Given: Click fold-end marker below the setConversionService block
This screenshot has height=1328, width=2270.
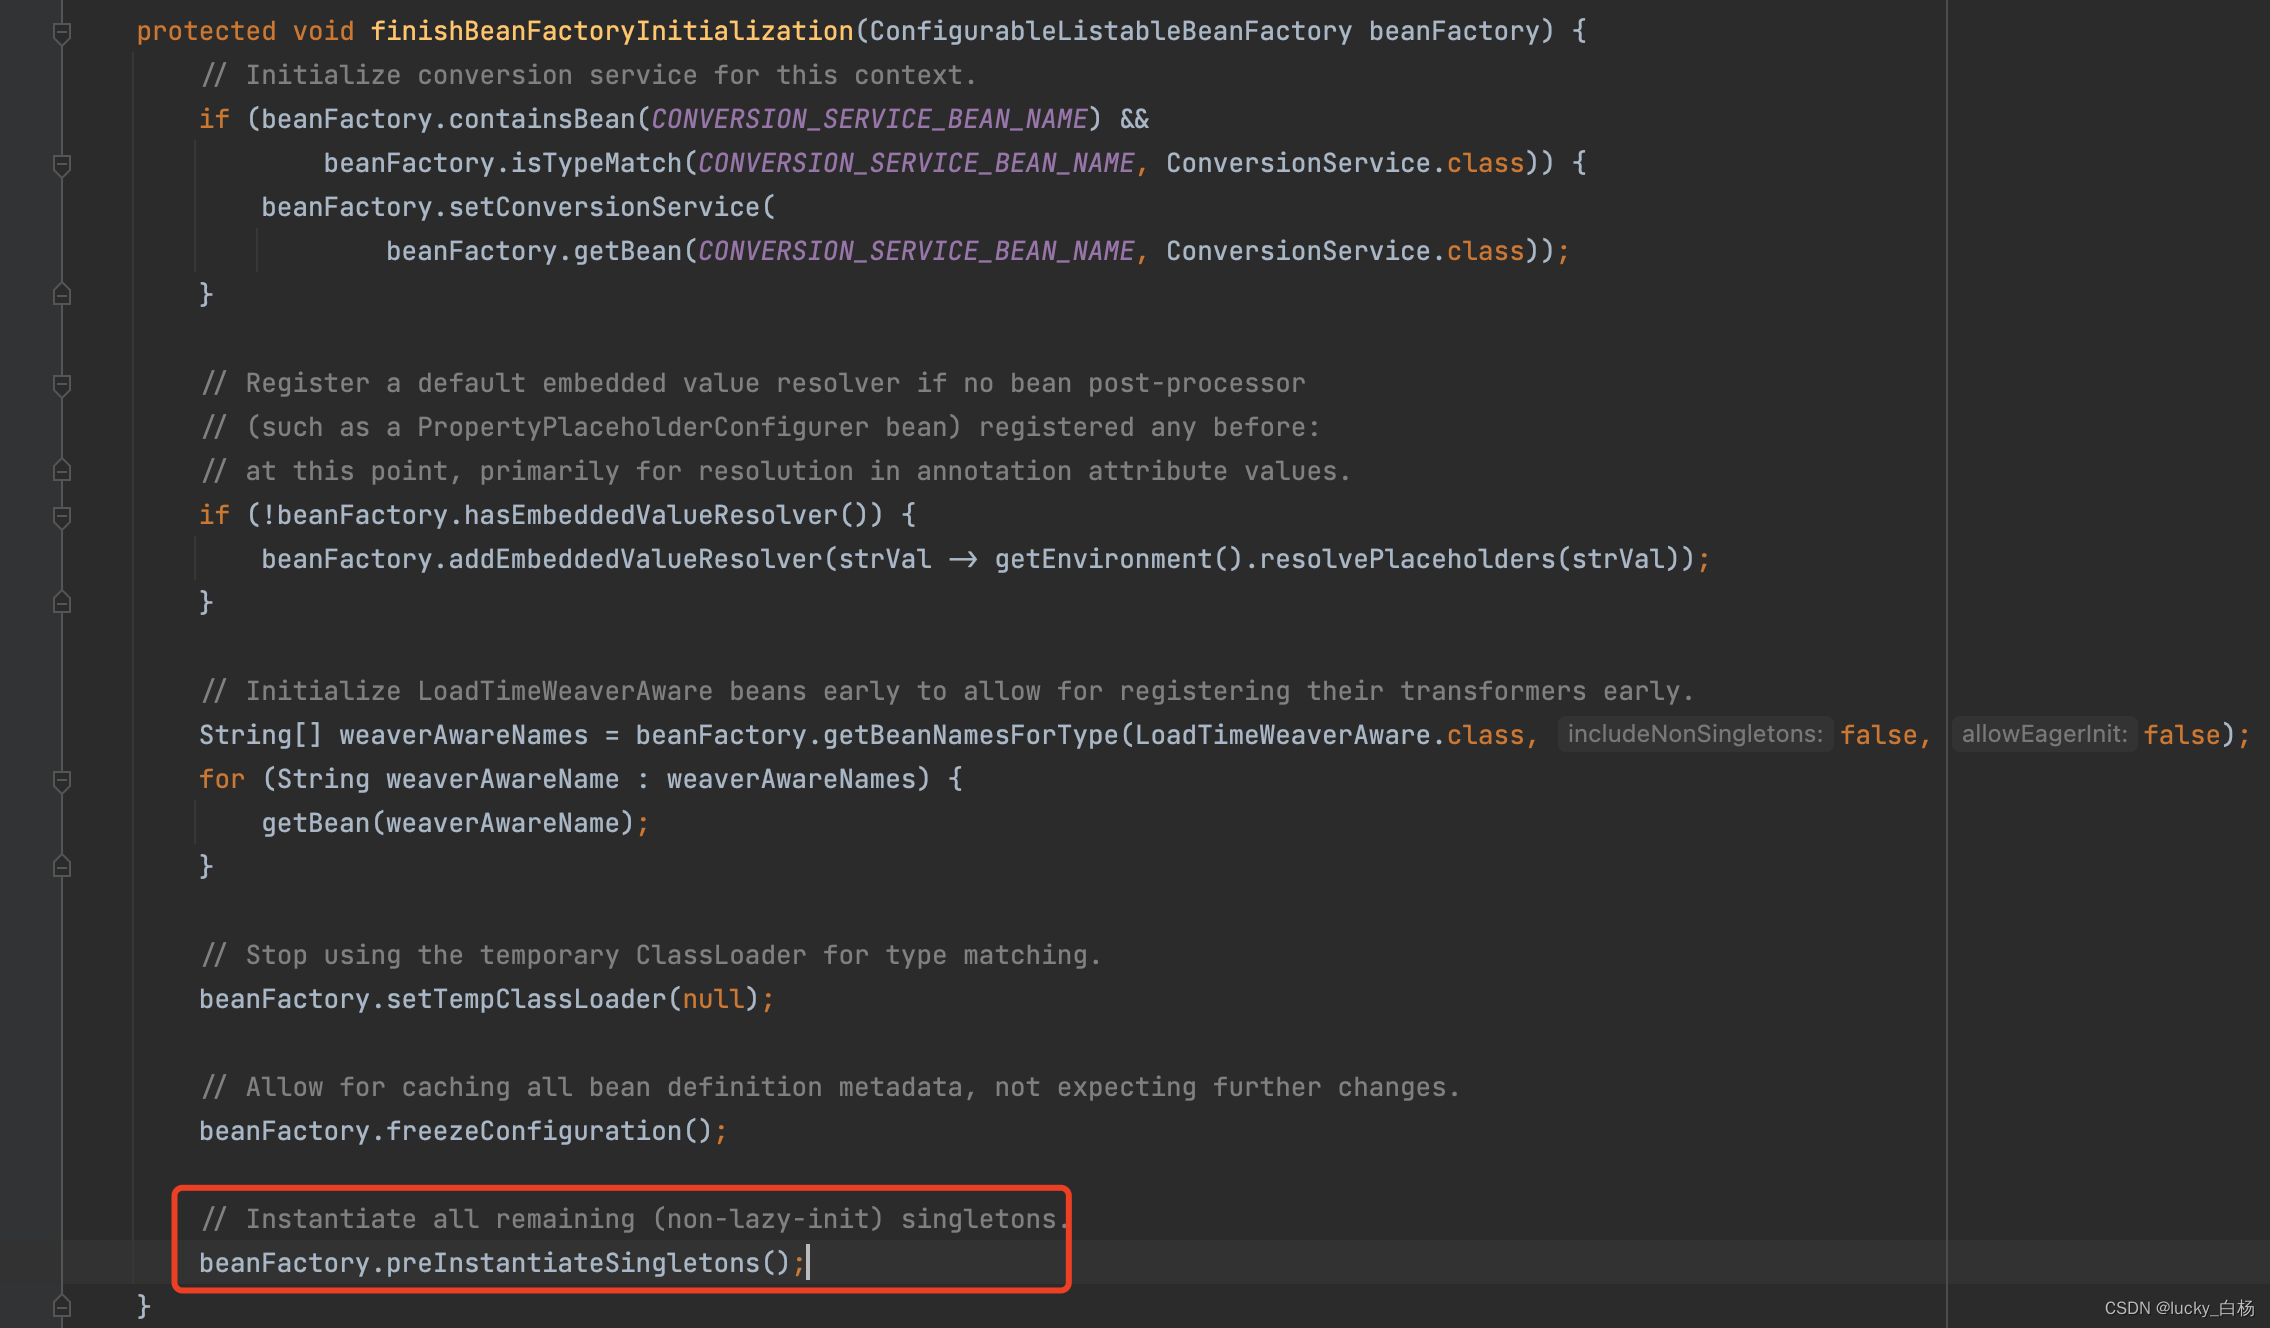Looking at the screenshot, I should coord(62,295).
